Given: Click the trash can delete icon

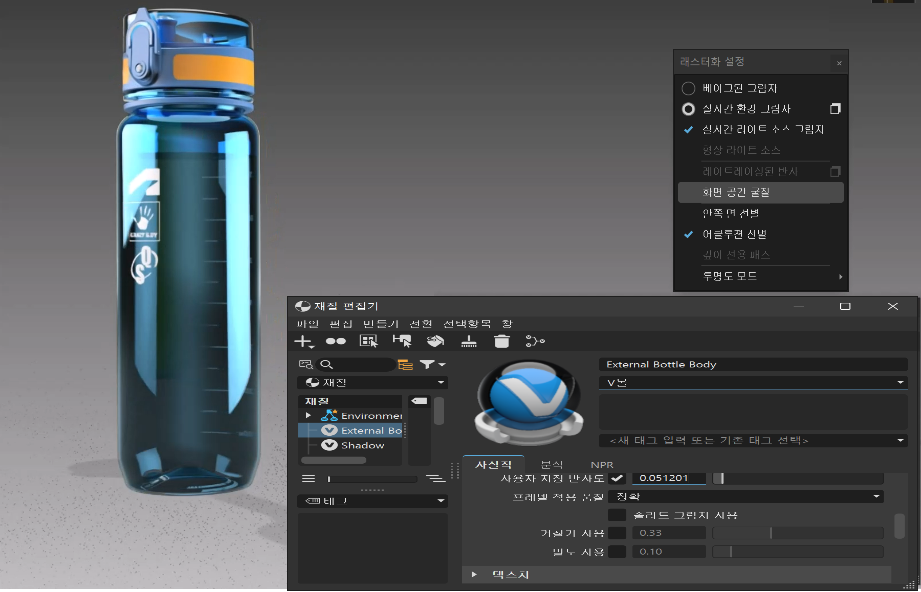Looking at the screenshot, I should (502, 341).
